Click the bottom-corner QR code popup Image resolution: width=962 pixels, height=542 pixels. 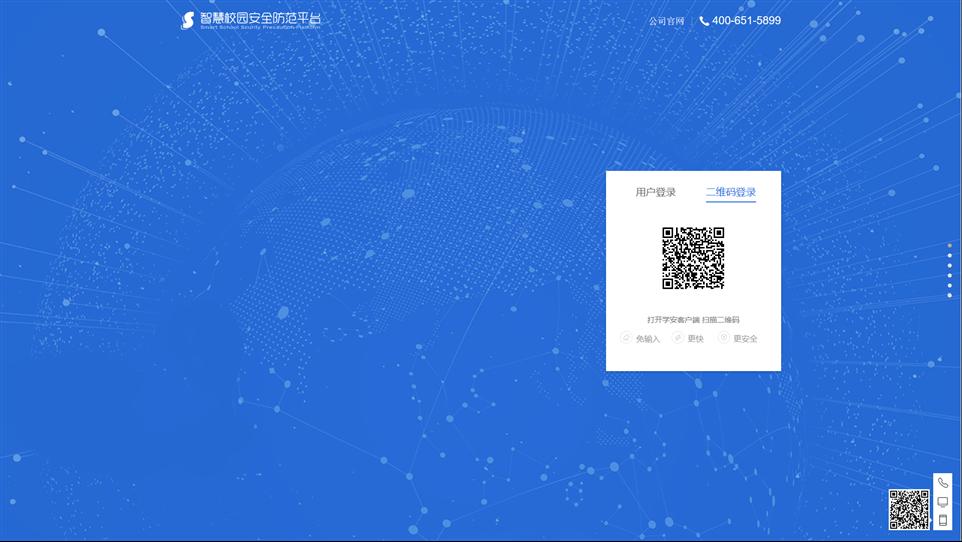[909, 509]
